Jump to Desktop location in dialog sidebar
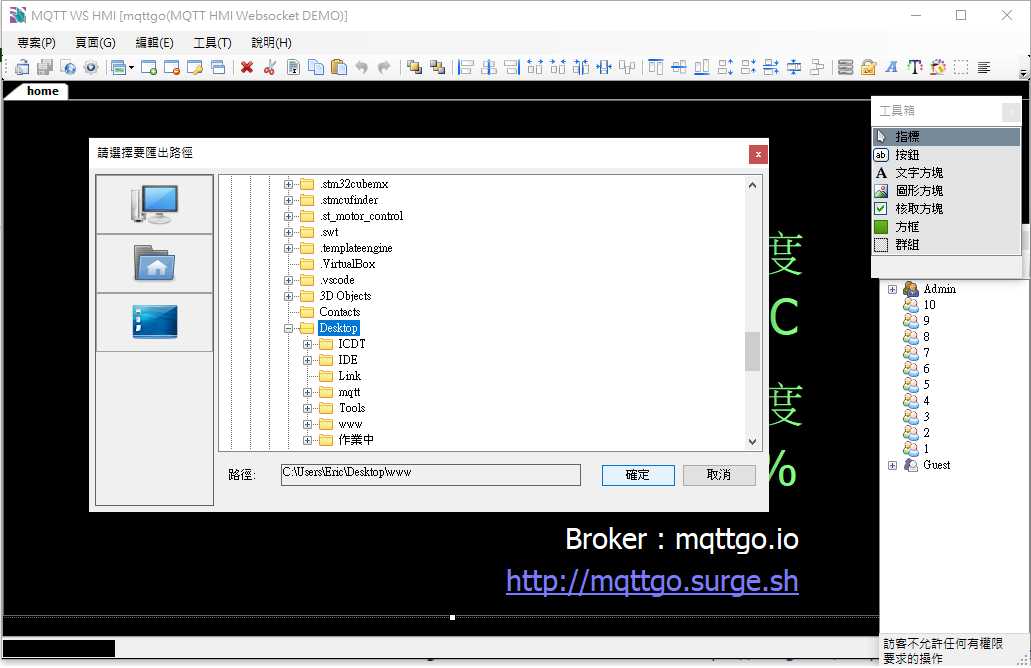1031x668 pixels. click(155, 322)
